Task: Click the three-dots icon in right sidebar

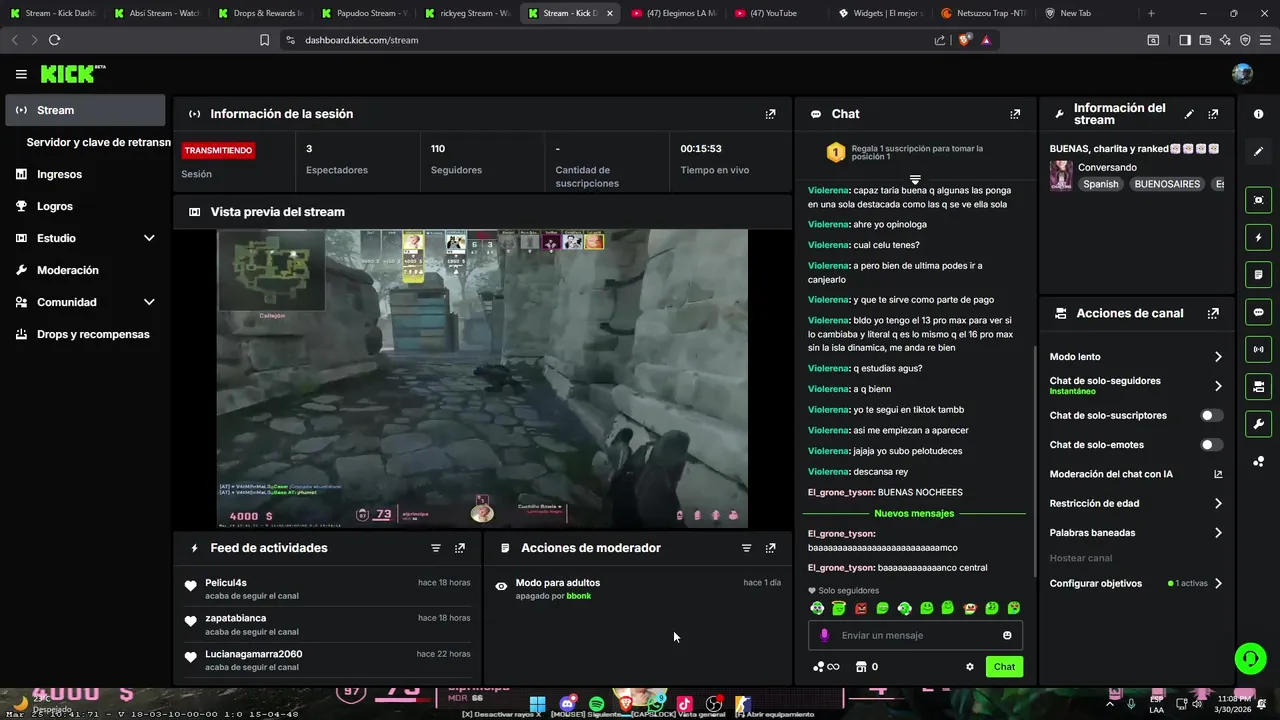Action: coord(1258,461)
